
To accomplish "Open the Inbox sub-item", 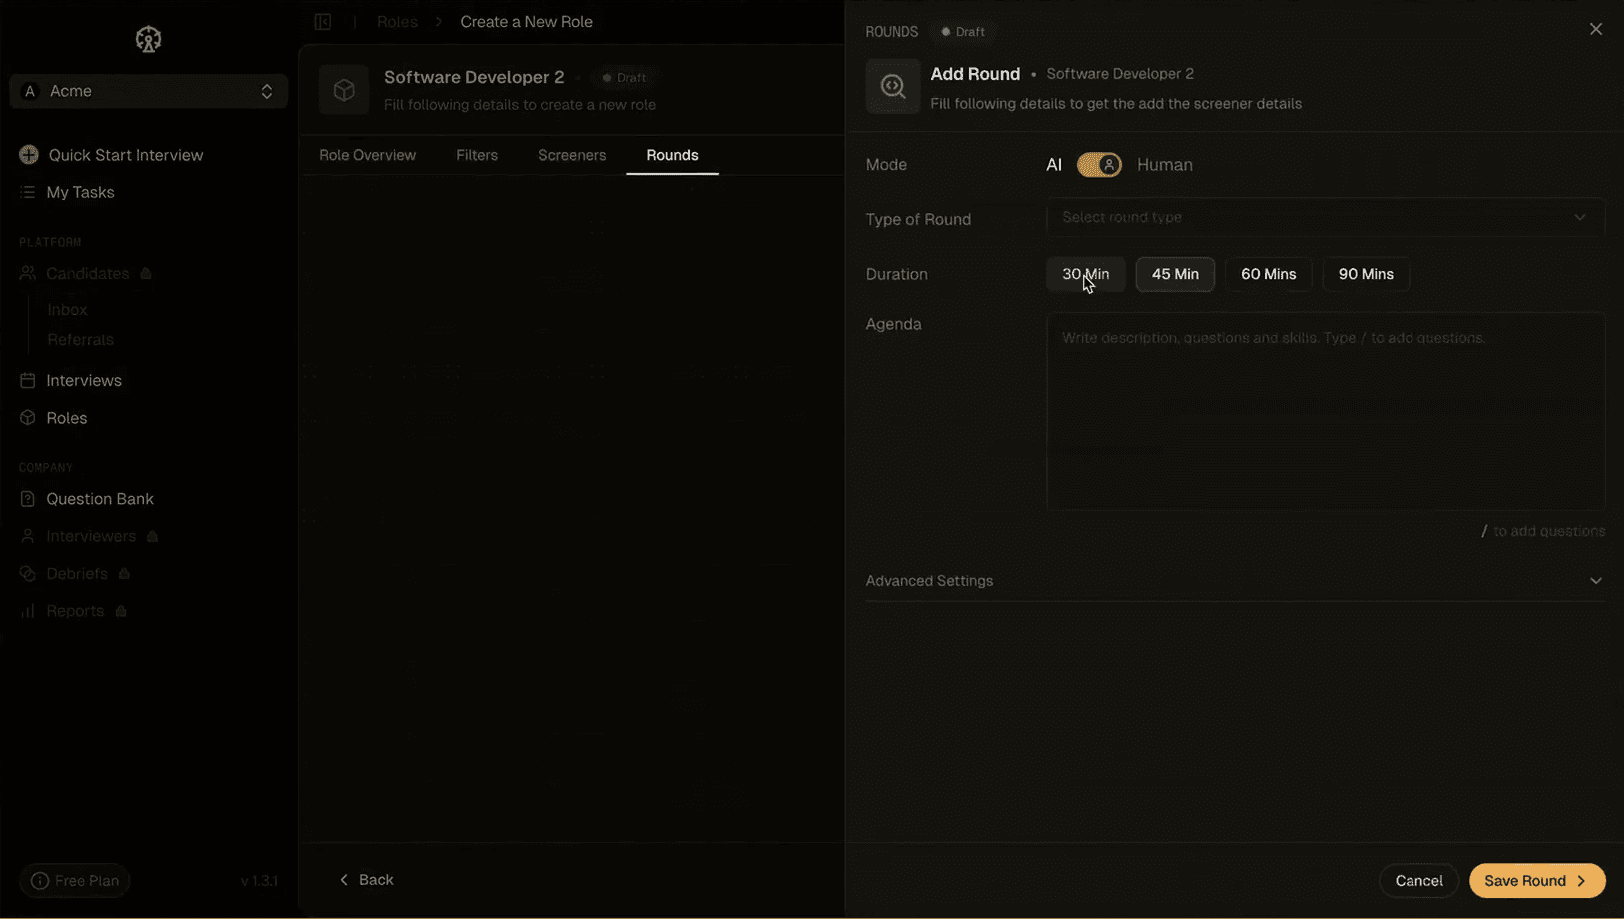I will (67, 310).
